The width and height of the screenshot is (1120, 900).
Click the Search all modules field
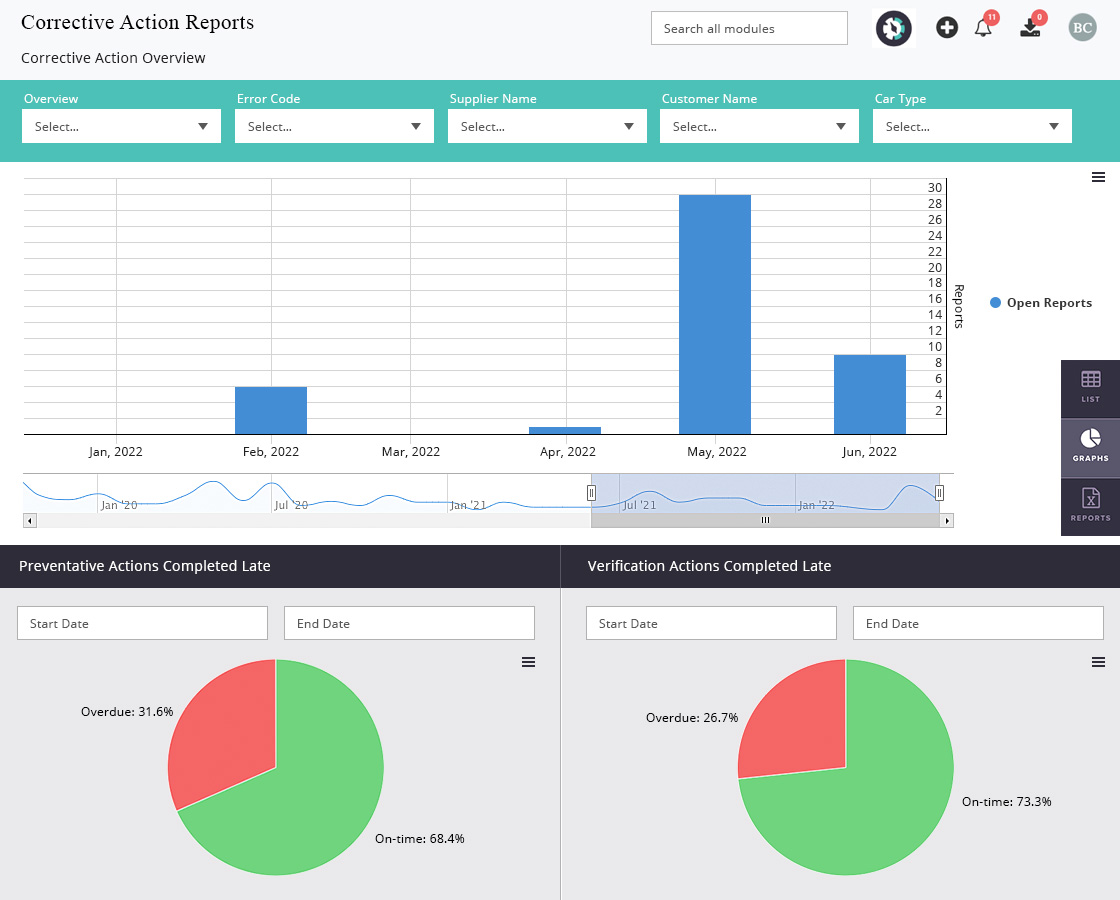tap(749, 28)
